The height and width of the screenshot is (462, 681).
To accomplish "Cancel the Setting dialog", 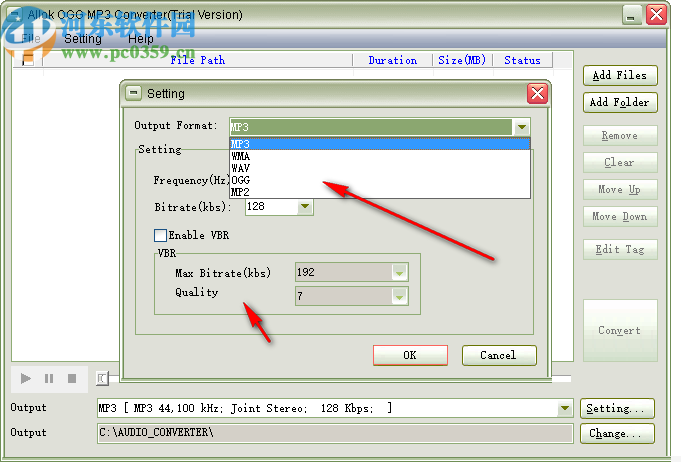I will [499, 355].
